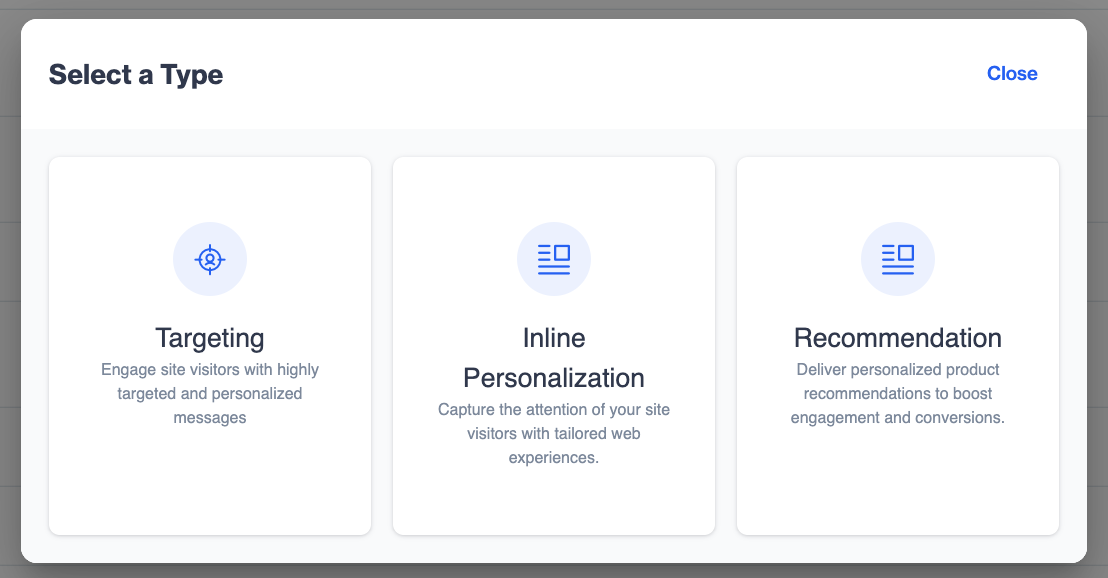Screen dimensions: 1108x578
Task: Click blank area above the Recommendation icon
Action: (897, 189)
